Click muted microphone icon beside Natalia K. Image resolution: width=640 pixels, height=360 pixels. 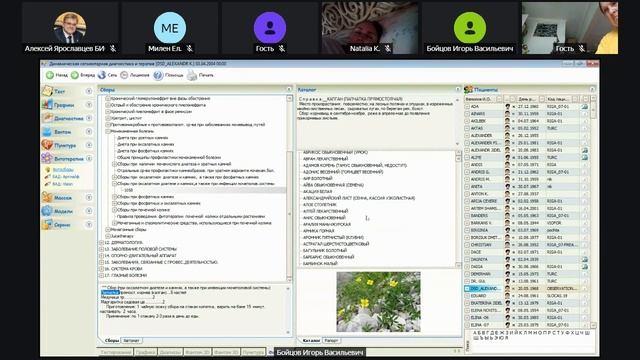(387, 49)
